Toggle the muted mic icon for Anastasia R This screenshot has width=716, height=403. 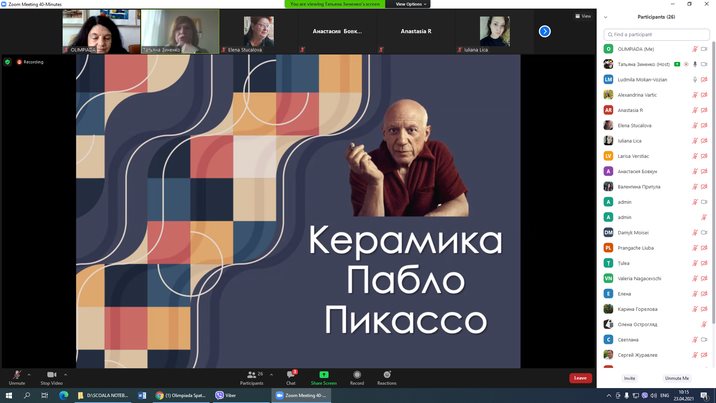click(x=693, y=110)
